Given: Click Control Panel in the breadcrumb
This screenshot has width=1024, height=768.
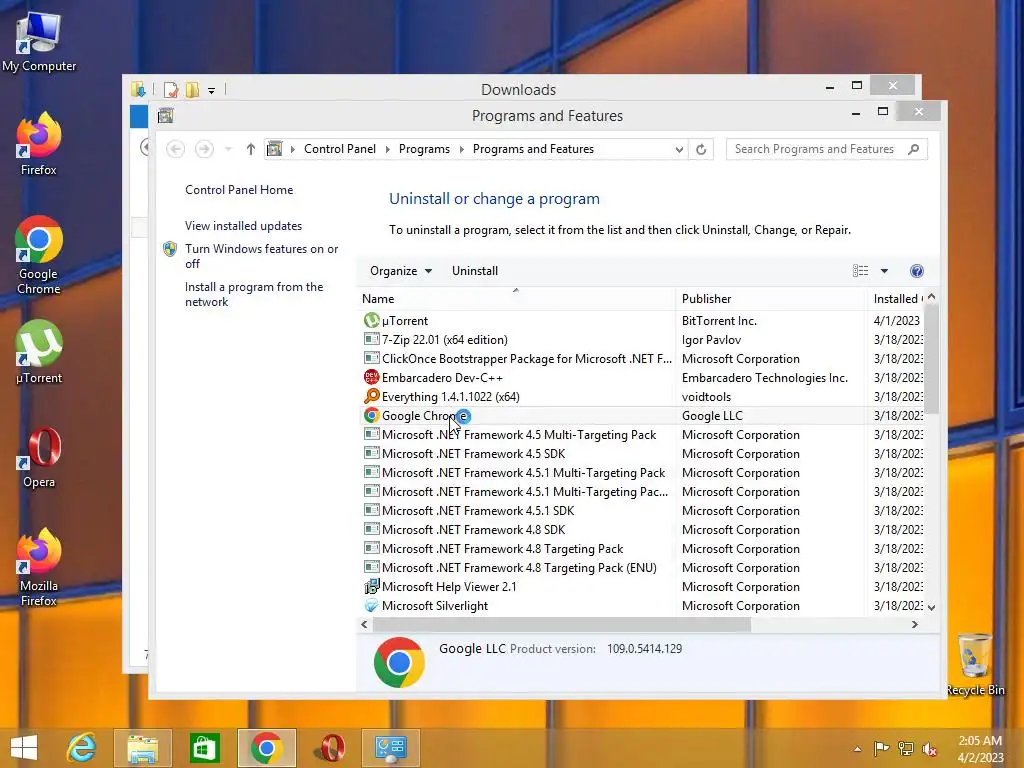Looking at the screenshot, I should (340, 149).
